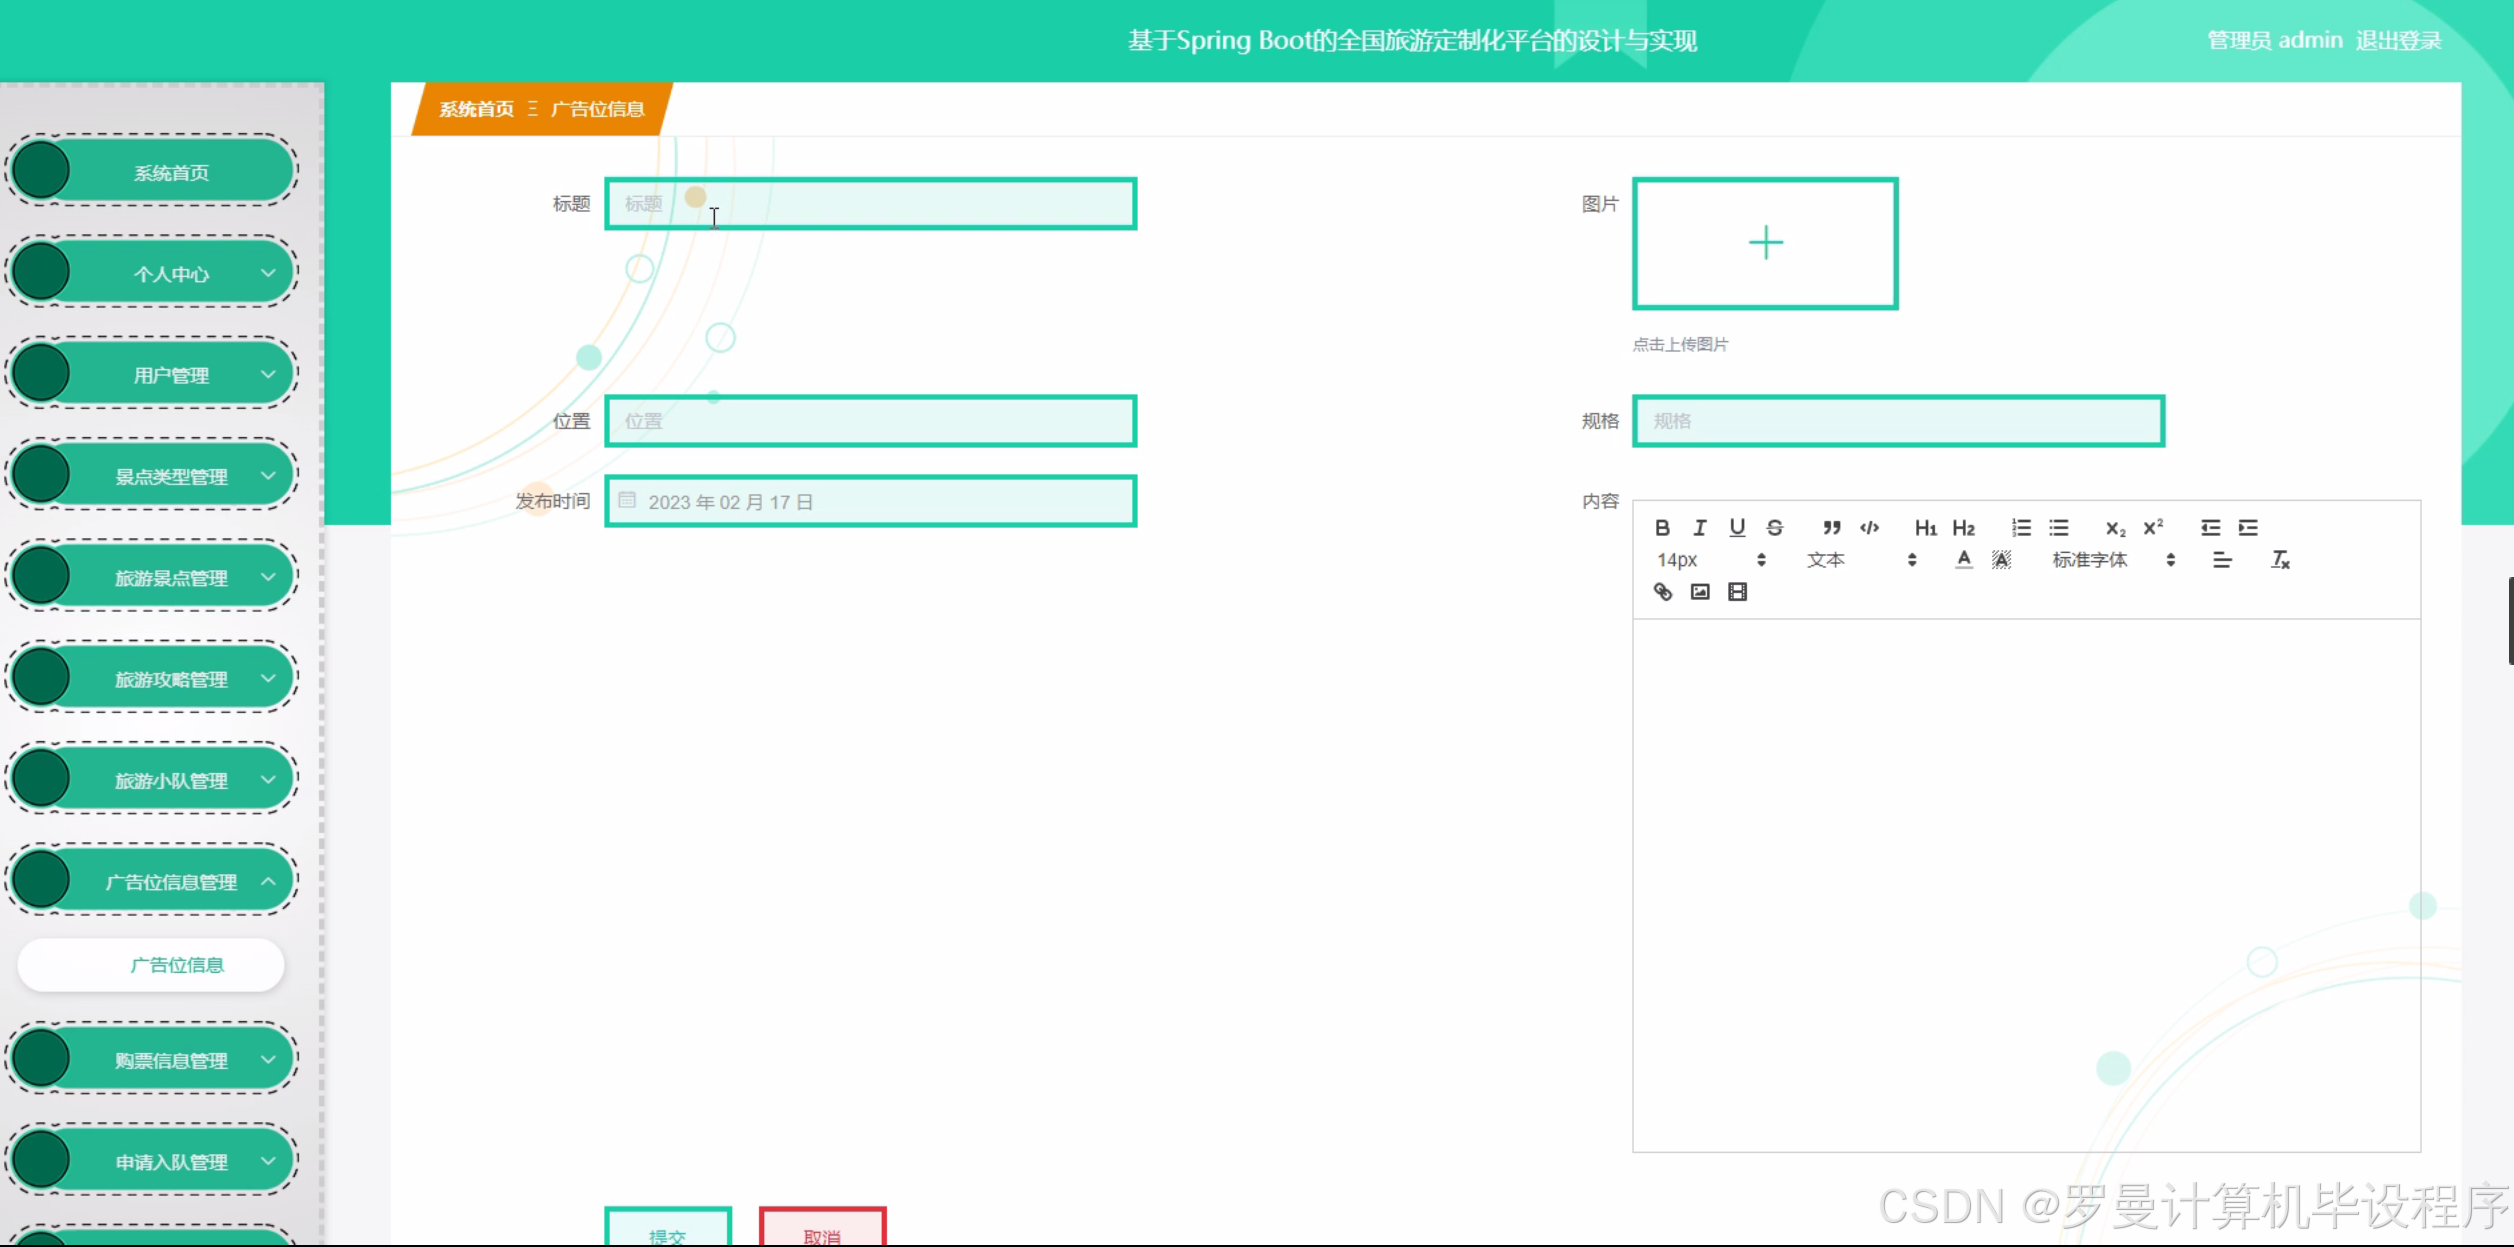The image size is (2514, 1247).
Task: Click 退出登录 to log out
Action: [x=2398, y=41]
